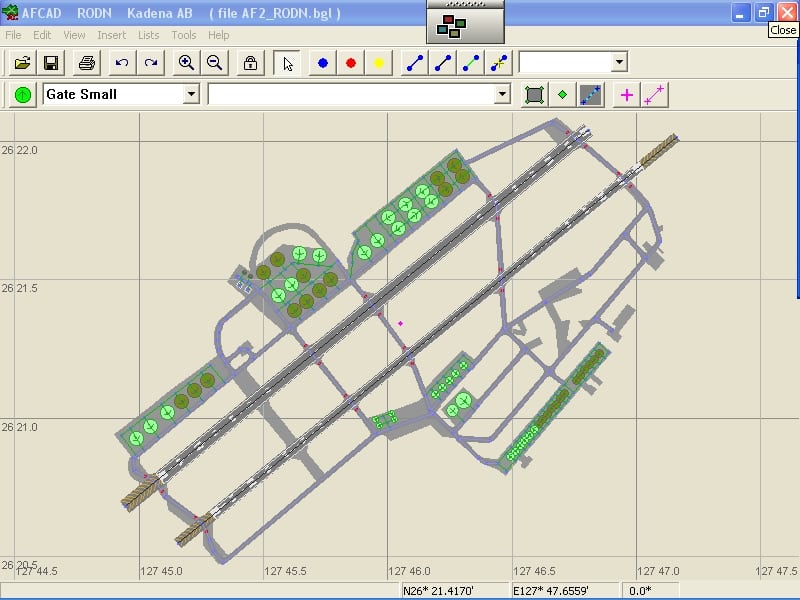Undo the last action
The width and height of the screenshot is (800, 600).
(x=122, y=63)
